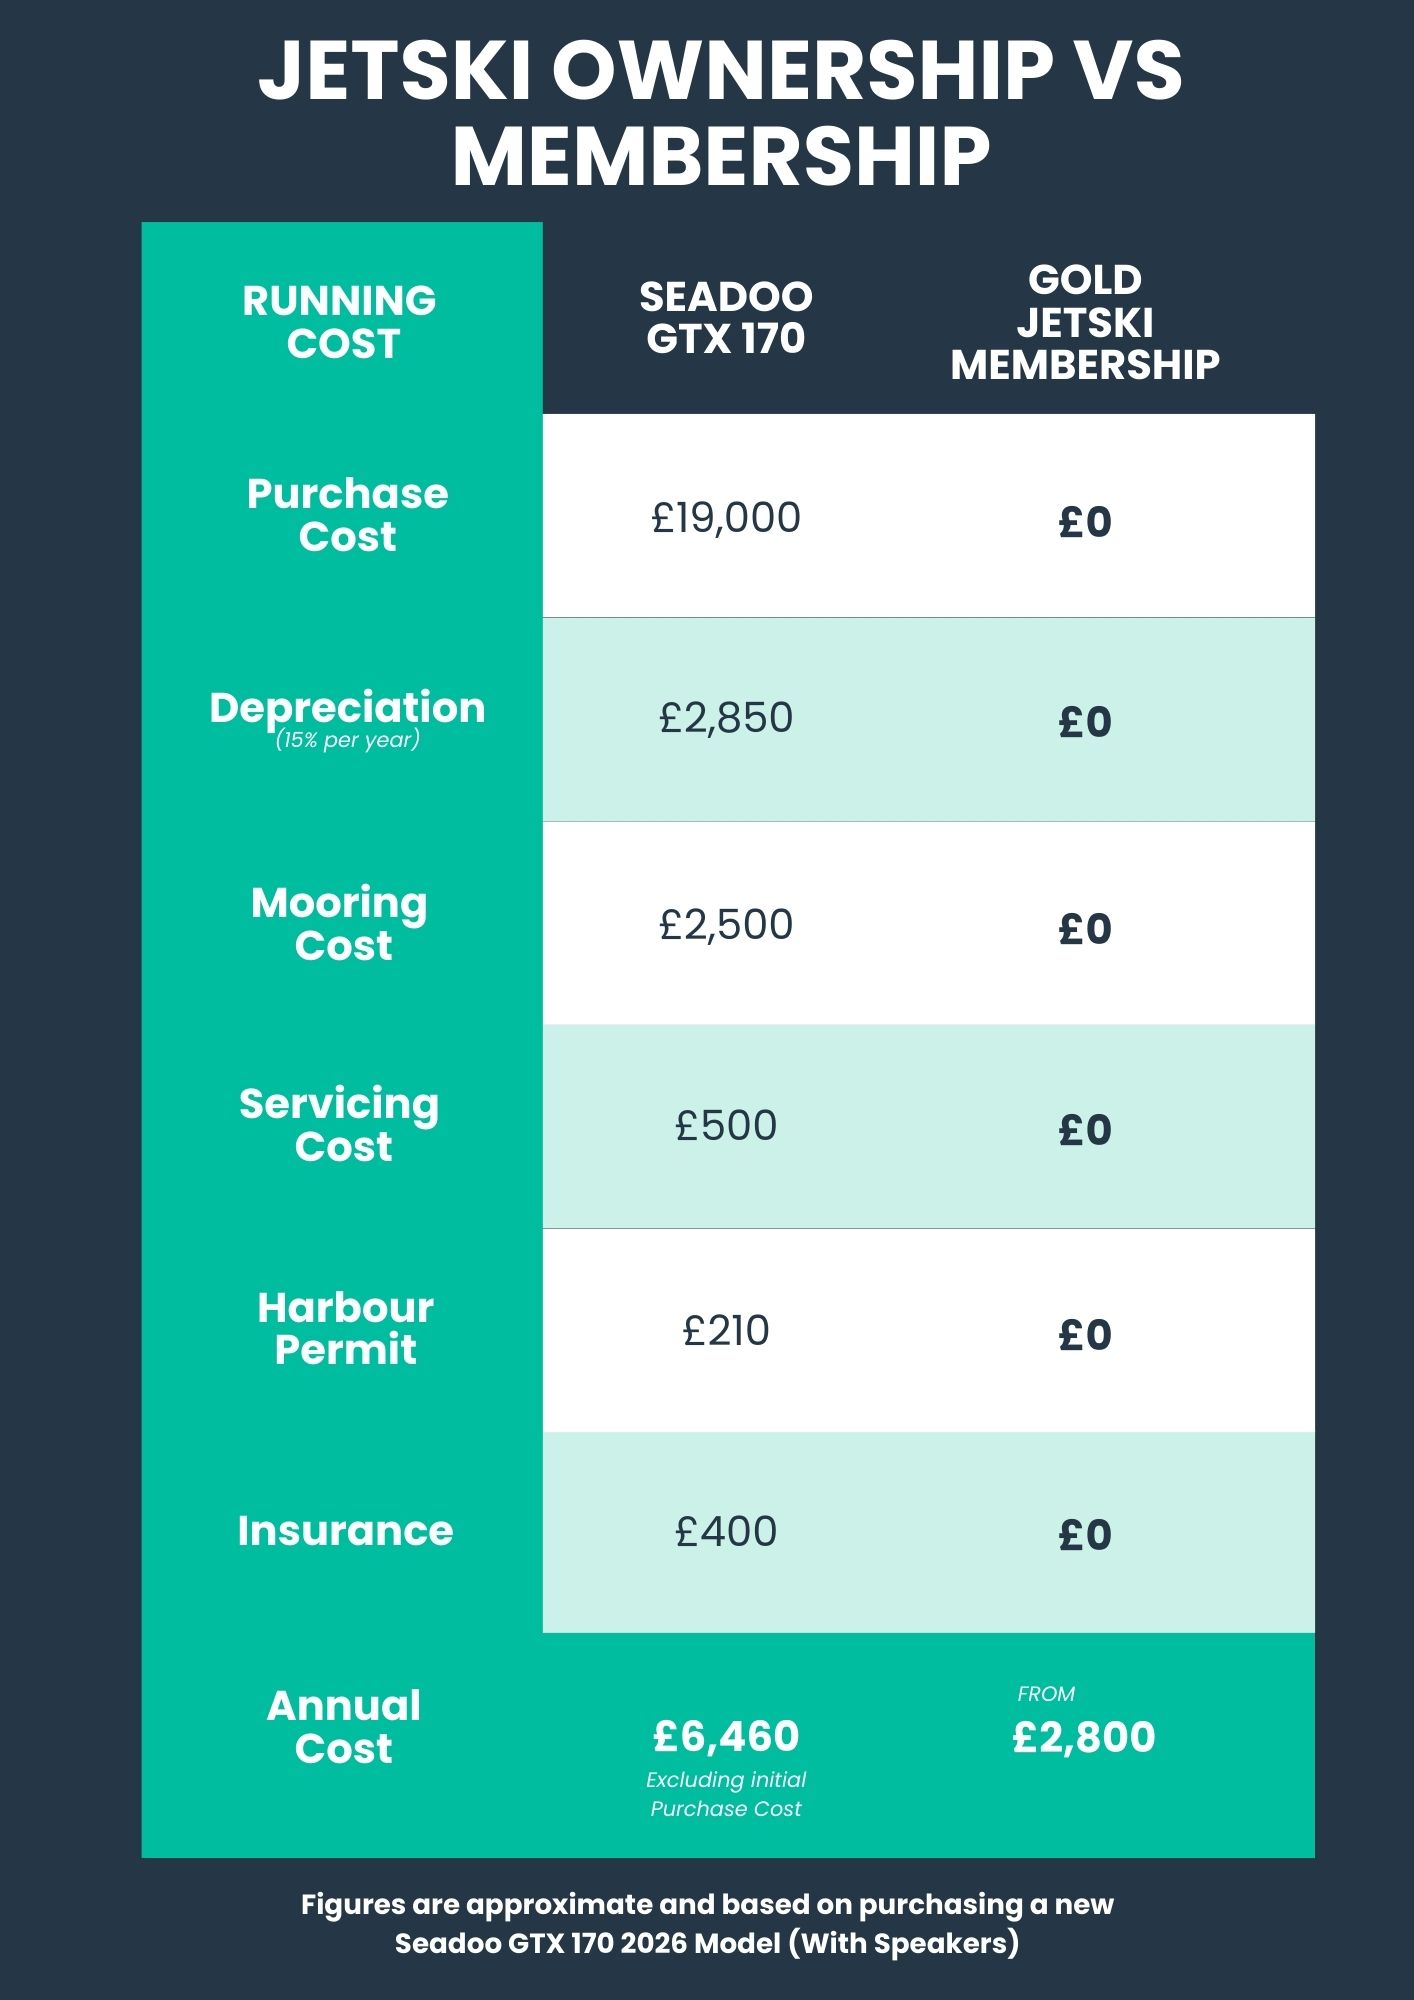
Task: Select the £400 insurance value
Action: coord(726,1532)
